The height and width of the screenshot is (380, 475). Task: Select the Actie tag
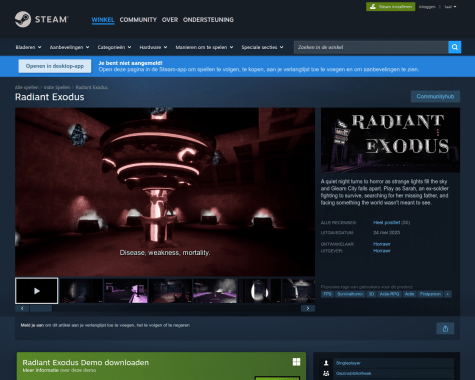pyautogui.click(x=409, y=294)
